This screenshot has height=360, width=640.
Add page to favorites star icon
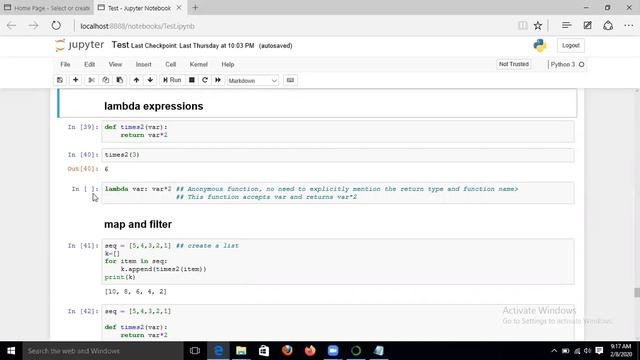pos(538,26)
